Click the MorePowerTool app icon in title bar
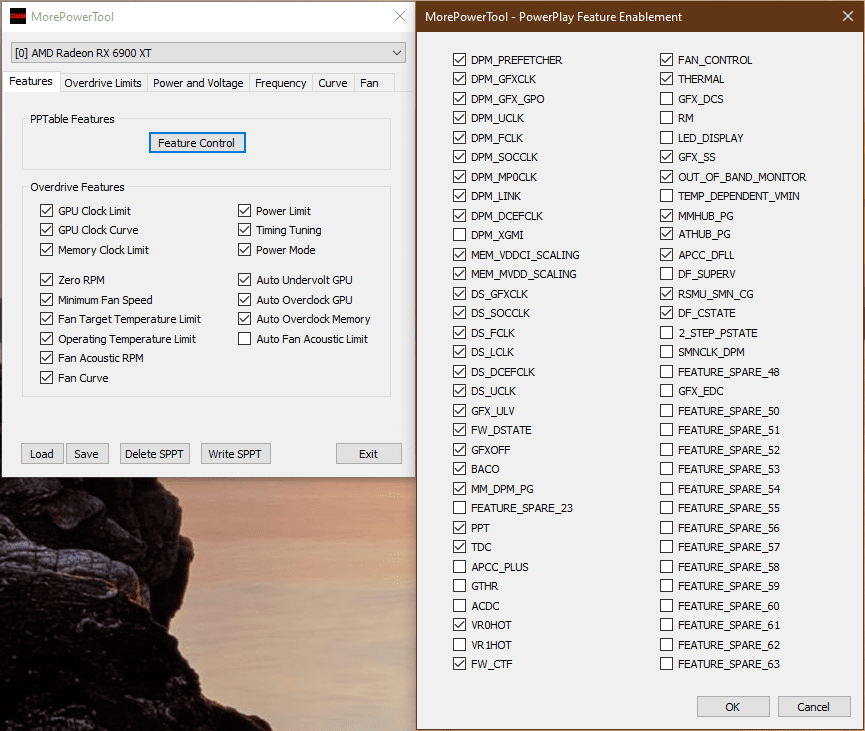Image resolution: width=865 pixels, height=731 pixels. (x=18, y=17)
